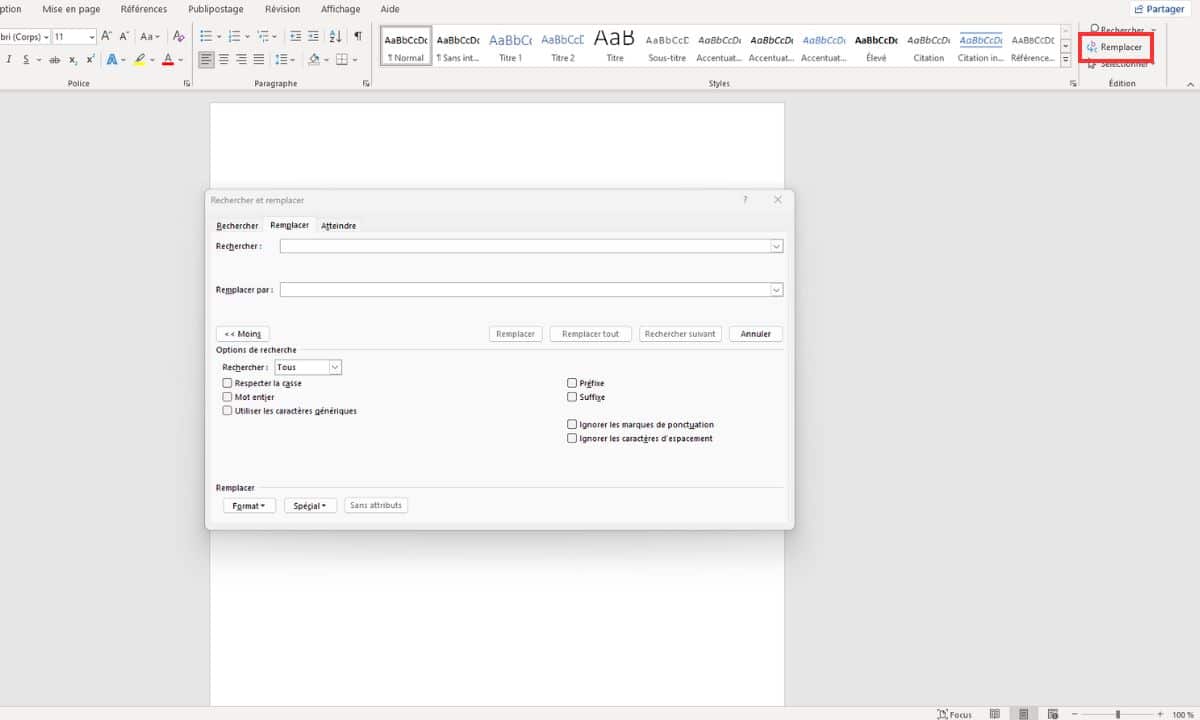Expand the Remplacer par history dropdown
The width and height of the screenshot is (1200, 720).
776,290
